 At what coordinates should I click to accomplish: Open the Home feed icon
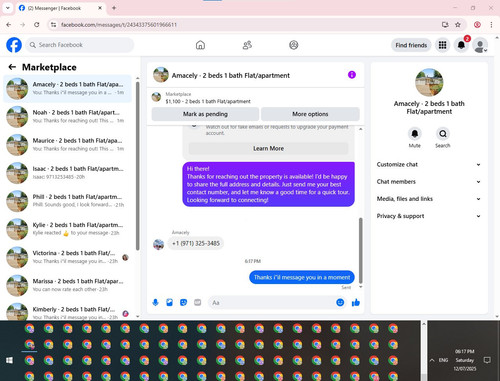[200, 45]
